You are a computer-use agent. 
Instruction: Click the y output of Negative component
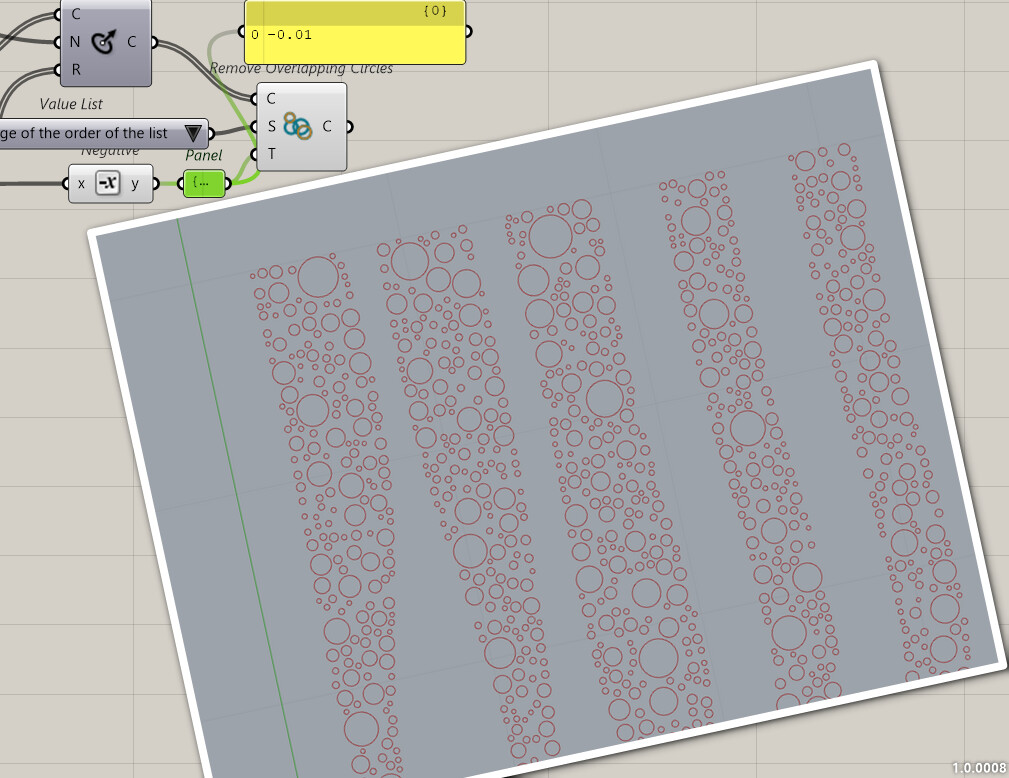coord(135,183)
